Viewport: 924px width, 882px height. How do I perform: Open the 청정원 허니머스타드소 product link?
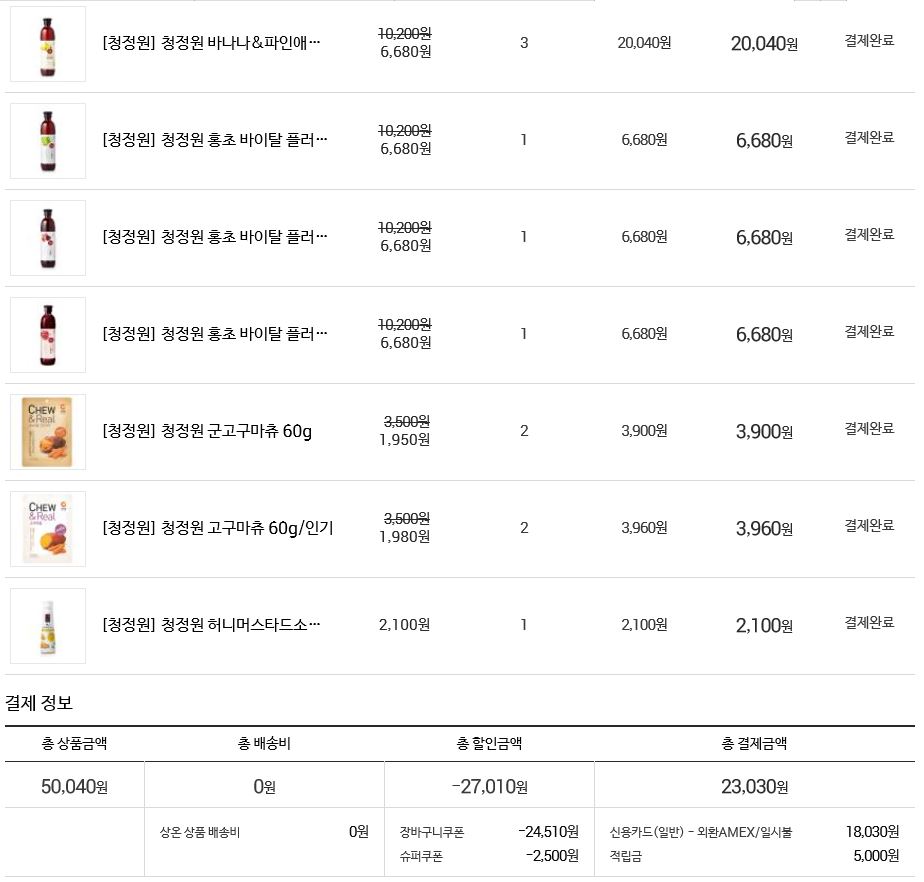tap(211, 625)
